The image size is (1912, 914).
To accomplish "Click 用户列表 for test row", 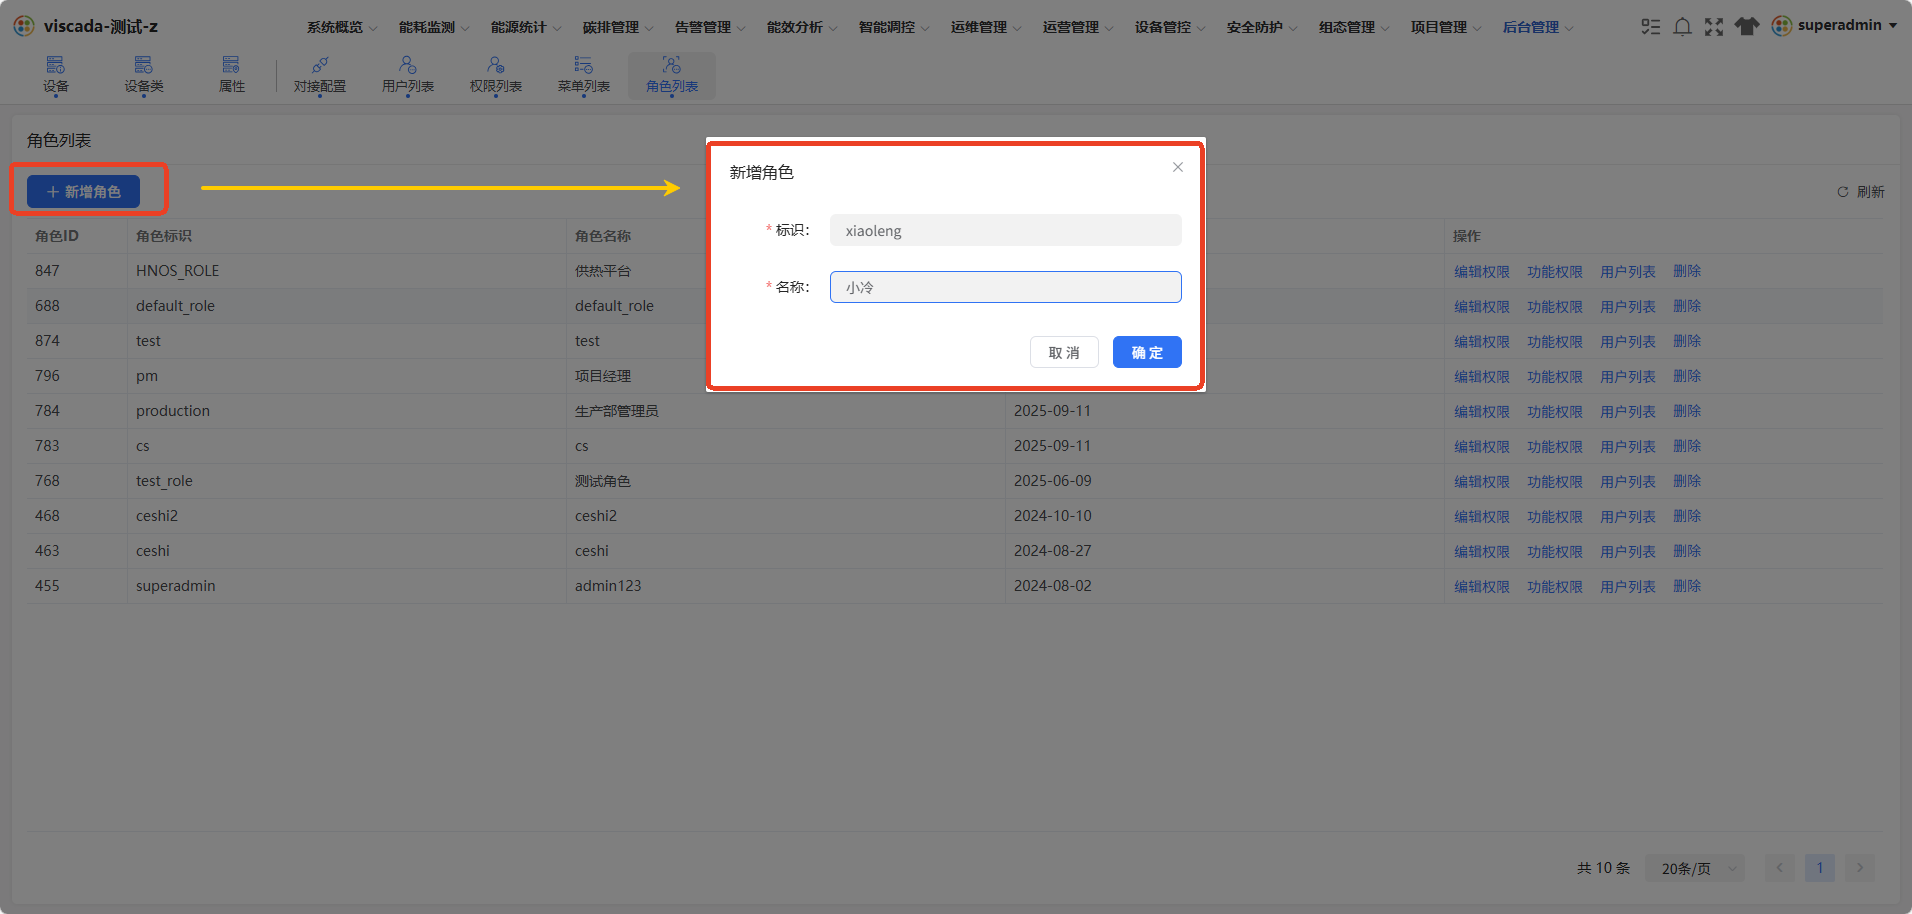I will pyautogui.click(x=1628, y=341).
